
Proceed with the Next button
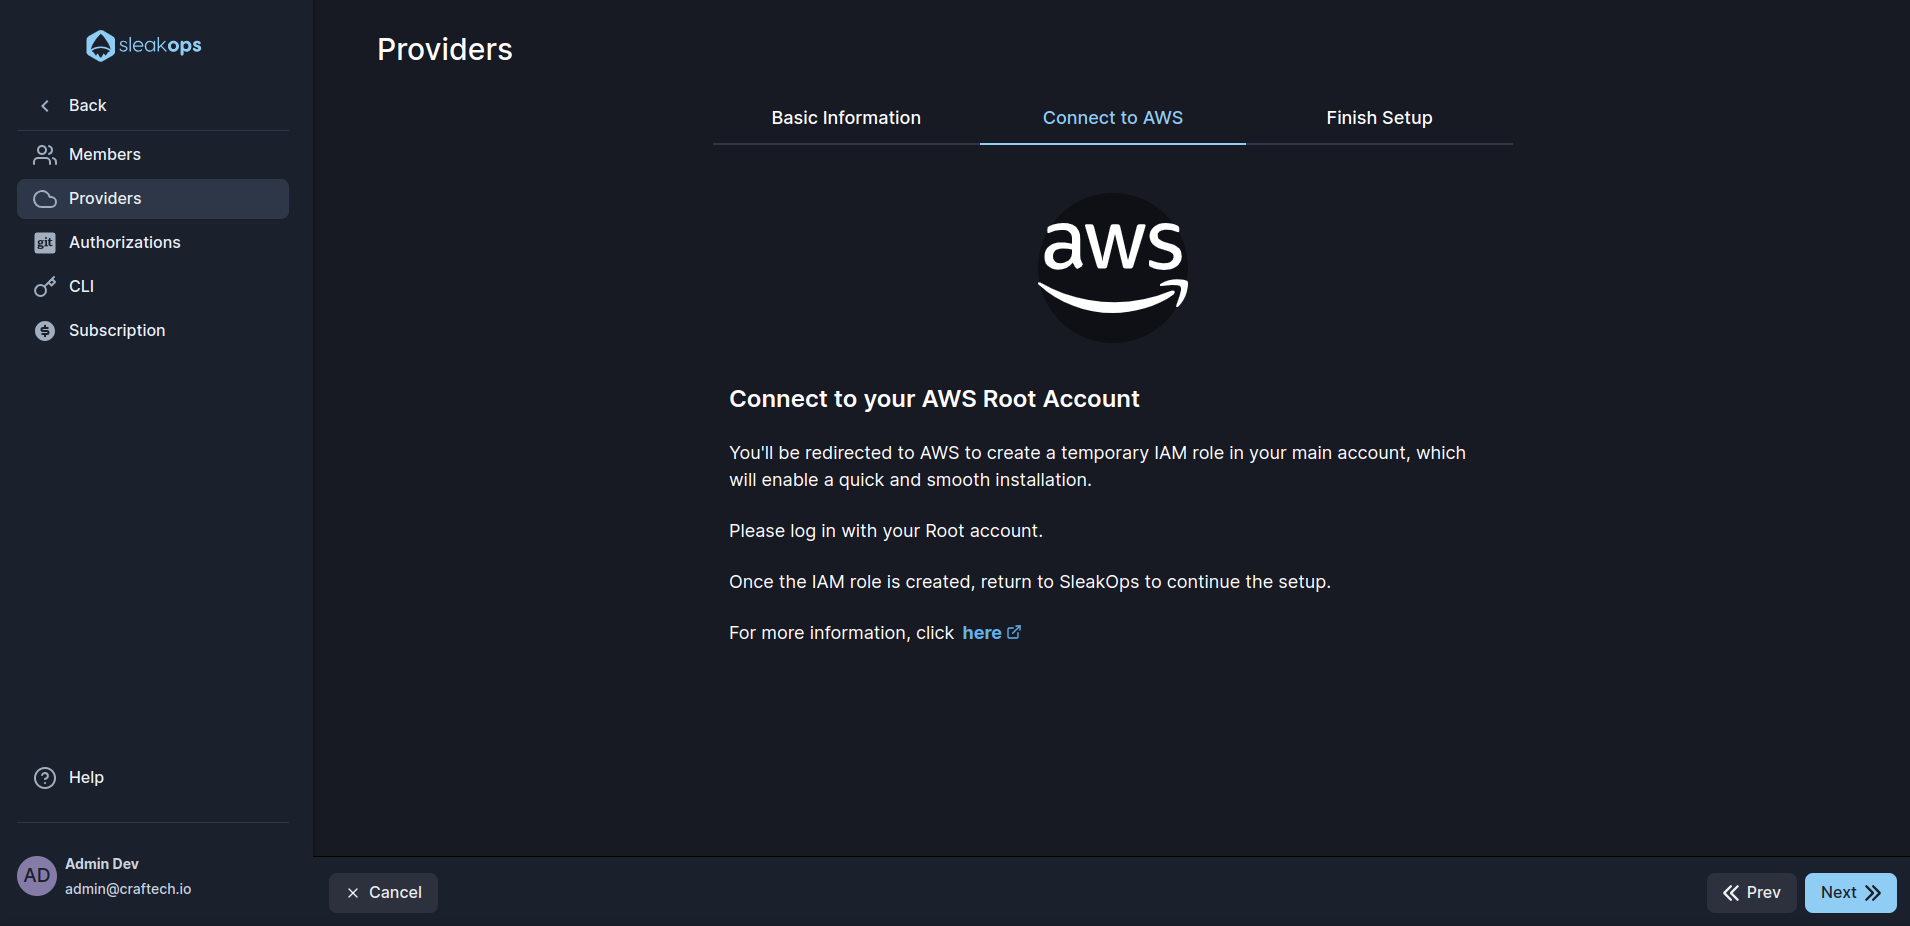pyautogui.click(x=1850, y=893)
